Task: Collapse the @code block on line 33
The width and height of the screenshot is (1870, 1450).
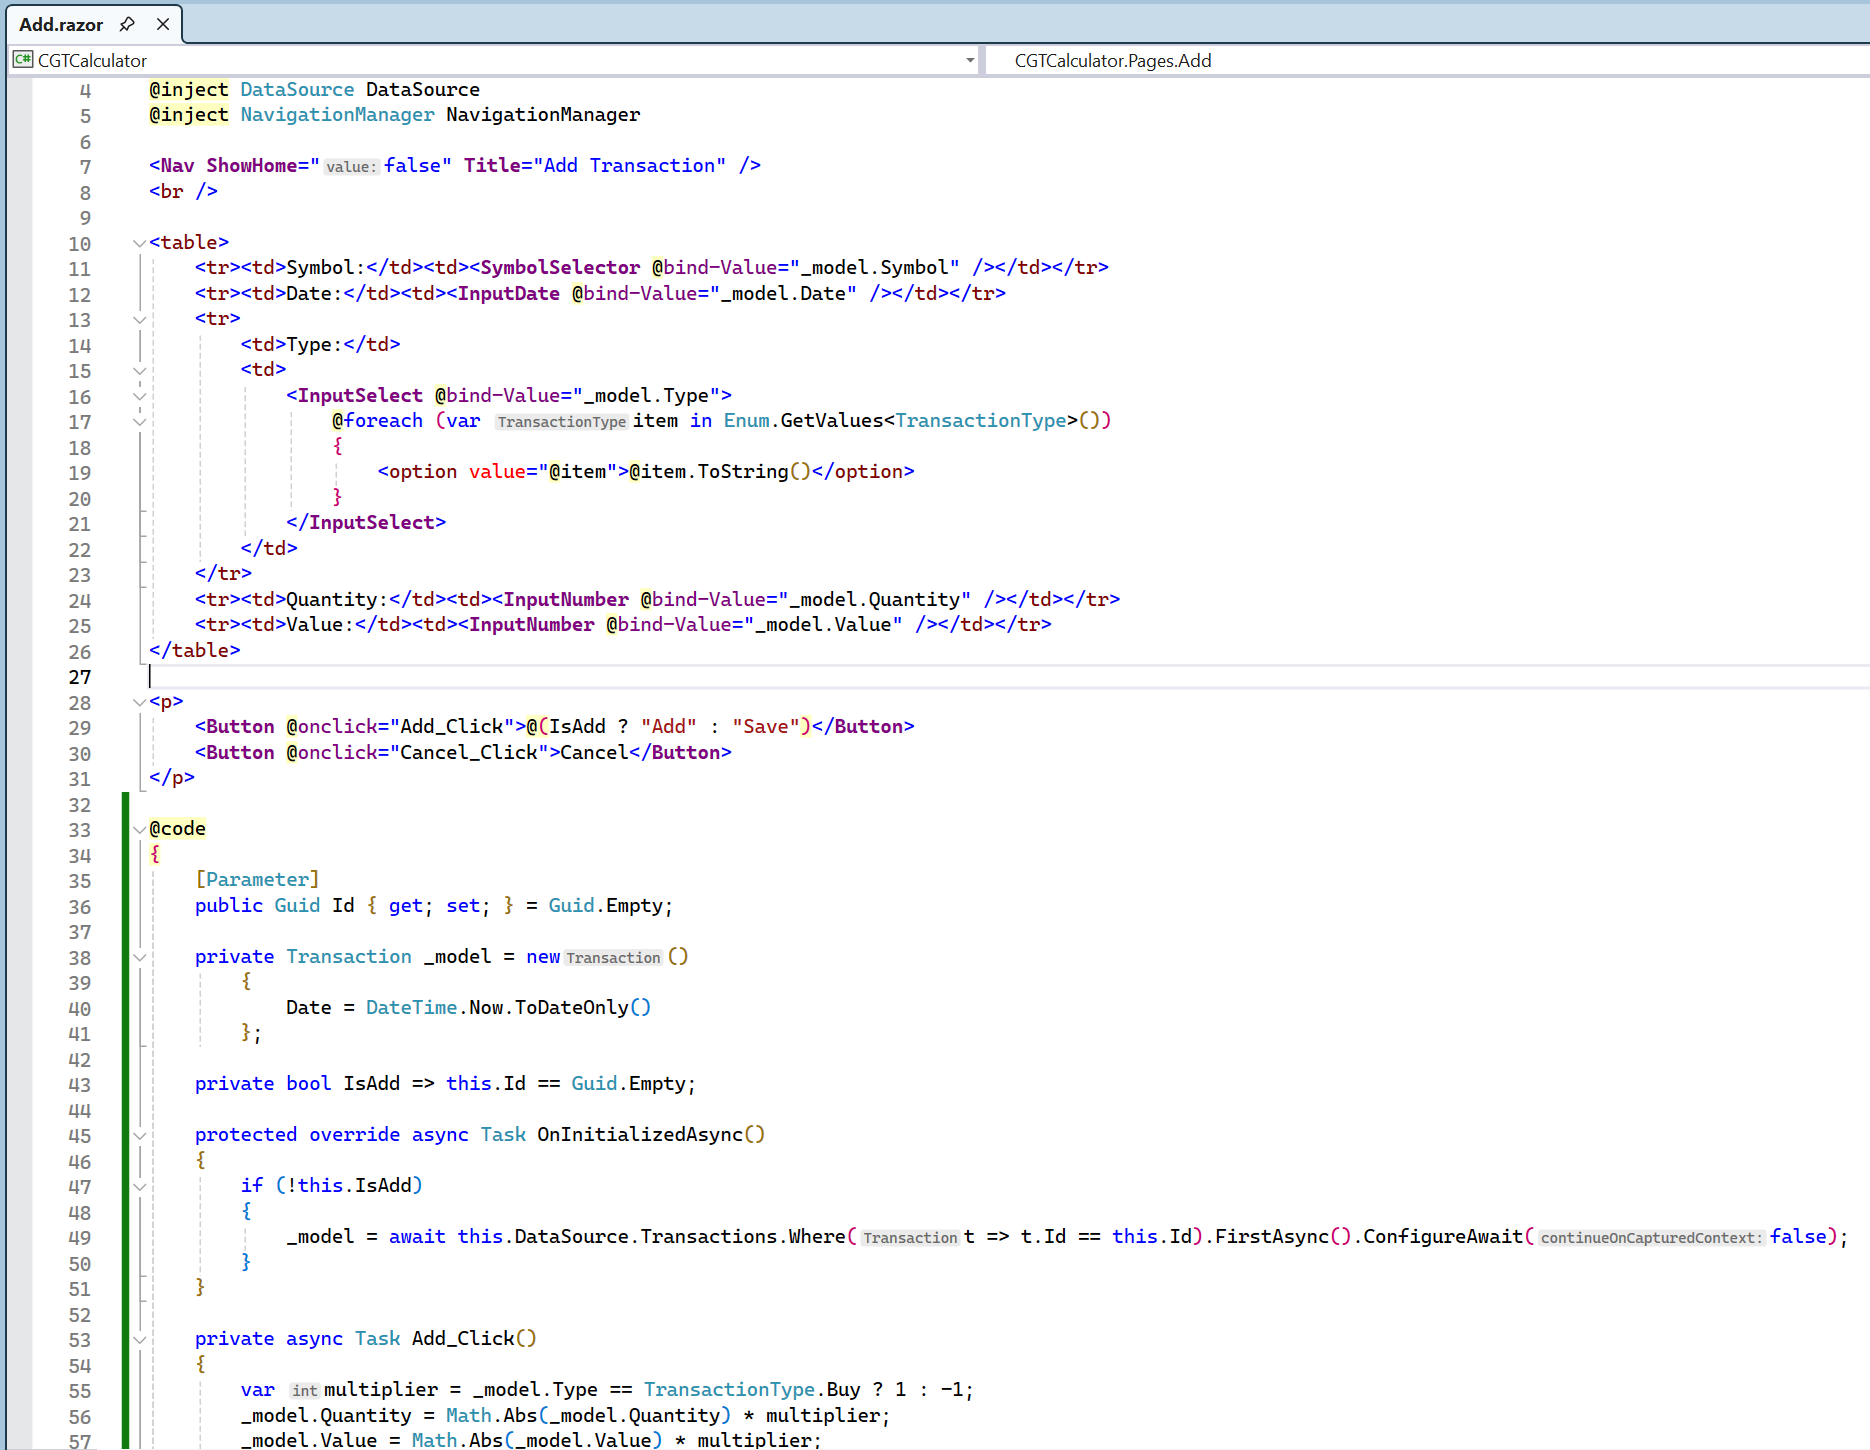Action: [139, 829]
